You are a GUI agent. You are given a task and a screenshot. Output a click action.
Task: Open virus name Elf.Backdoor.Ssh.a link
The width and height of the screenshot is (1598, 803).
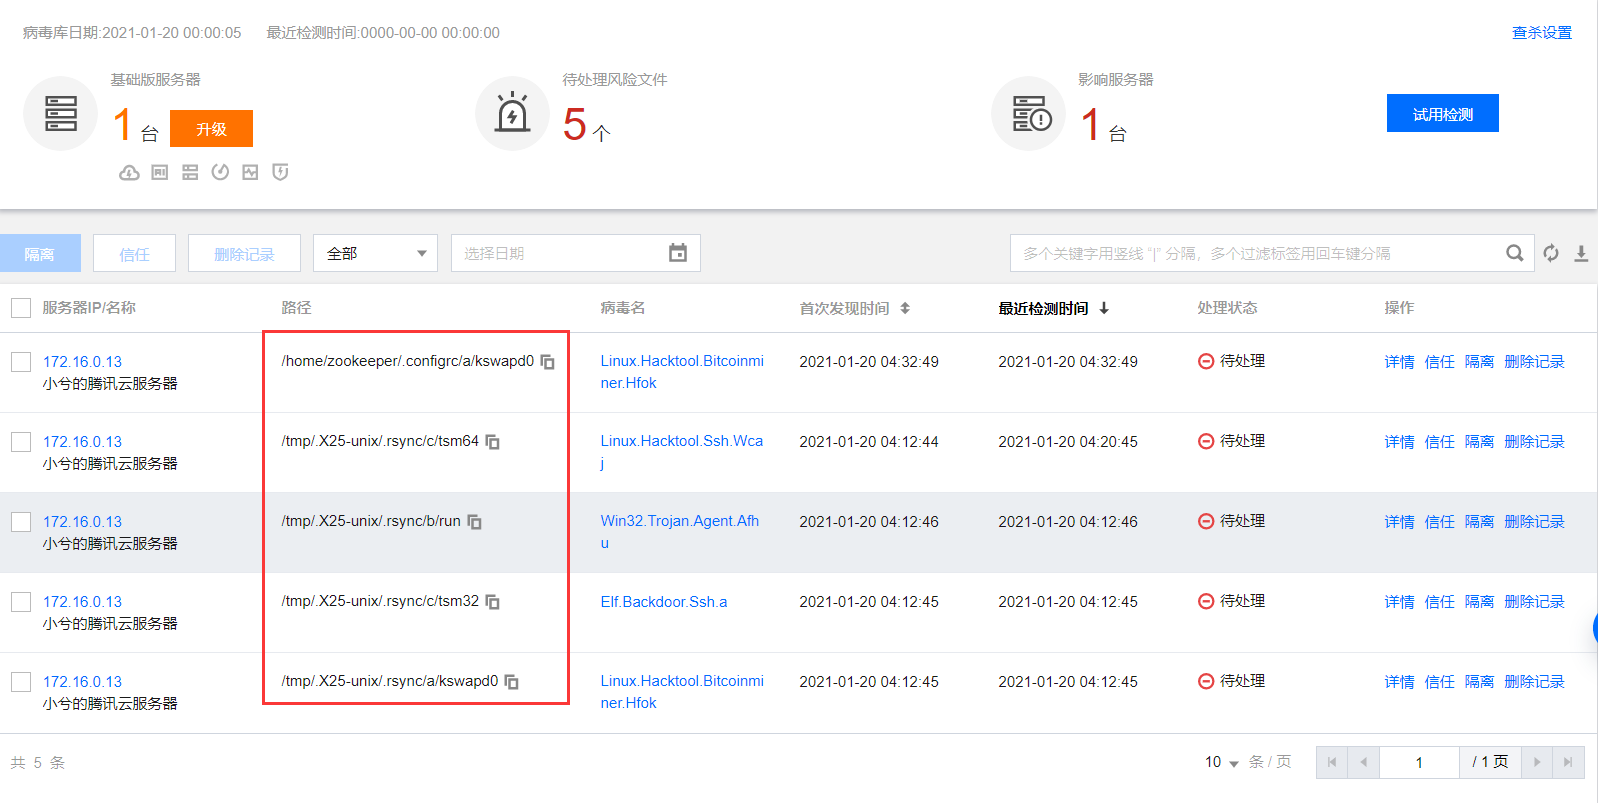[x=664, y=602]
